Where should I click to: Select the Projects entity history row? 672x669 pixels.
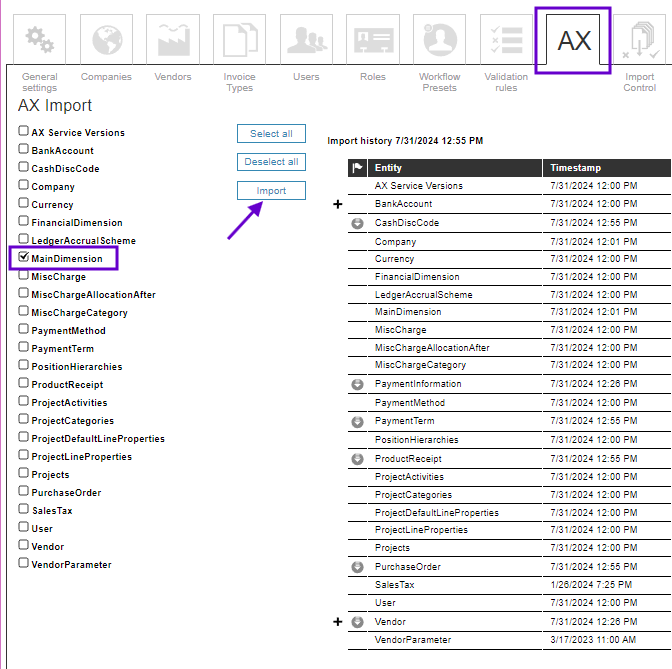(x=509, y=548)
